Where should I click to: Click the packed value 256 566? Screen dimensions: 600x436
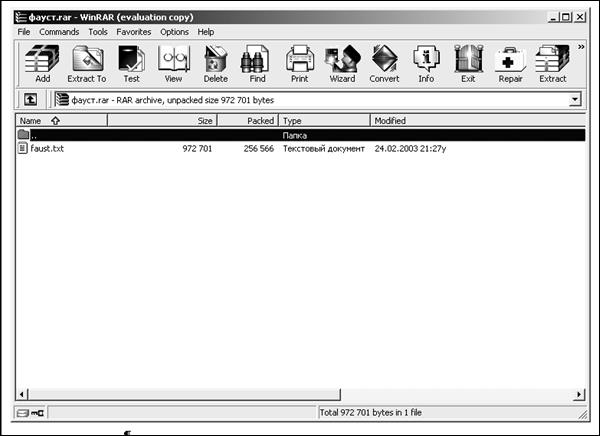(x=259, y=149)
